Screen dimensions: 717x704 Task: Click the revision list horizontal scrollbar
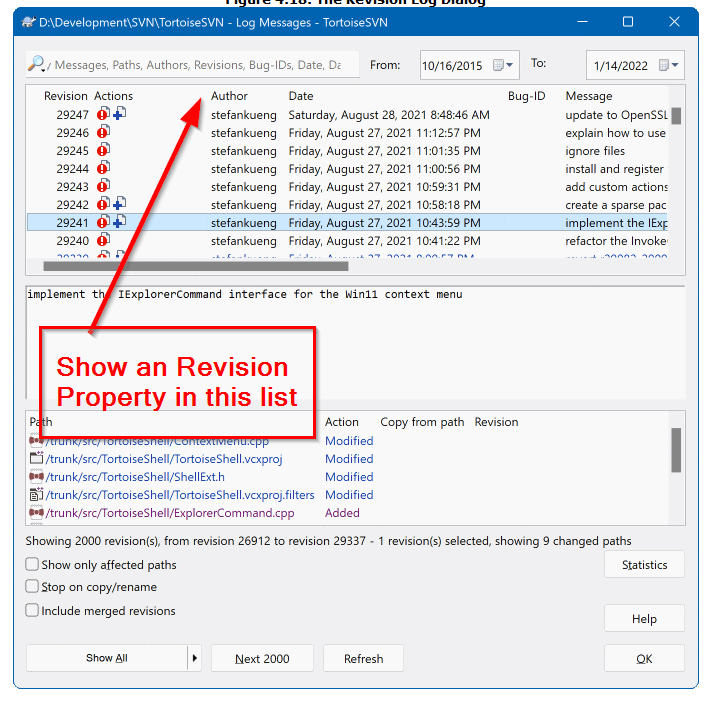click(x=196, y=266)
